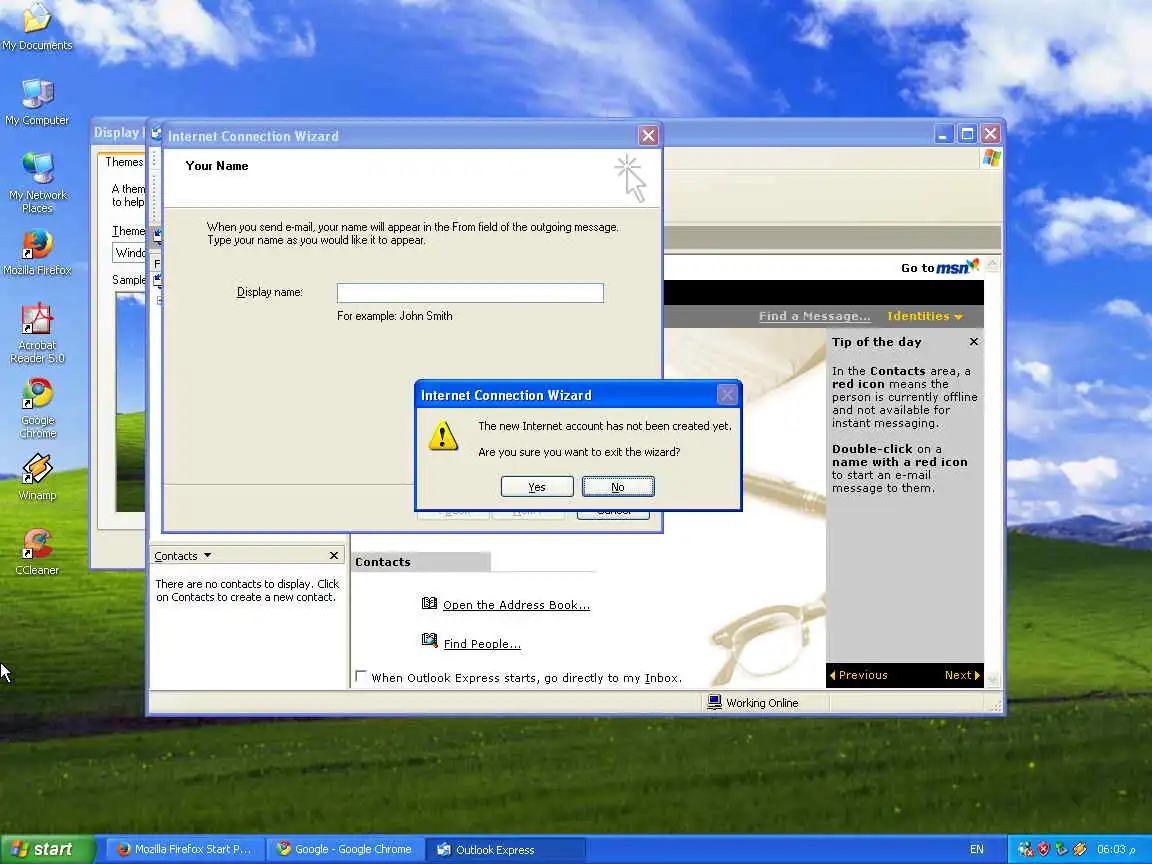This screenshot has height=864, width=1152.
Task: Click the red shield tray icon
Action: tap(1043, 849)
